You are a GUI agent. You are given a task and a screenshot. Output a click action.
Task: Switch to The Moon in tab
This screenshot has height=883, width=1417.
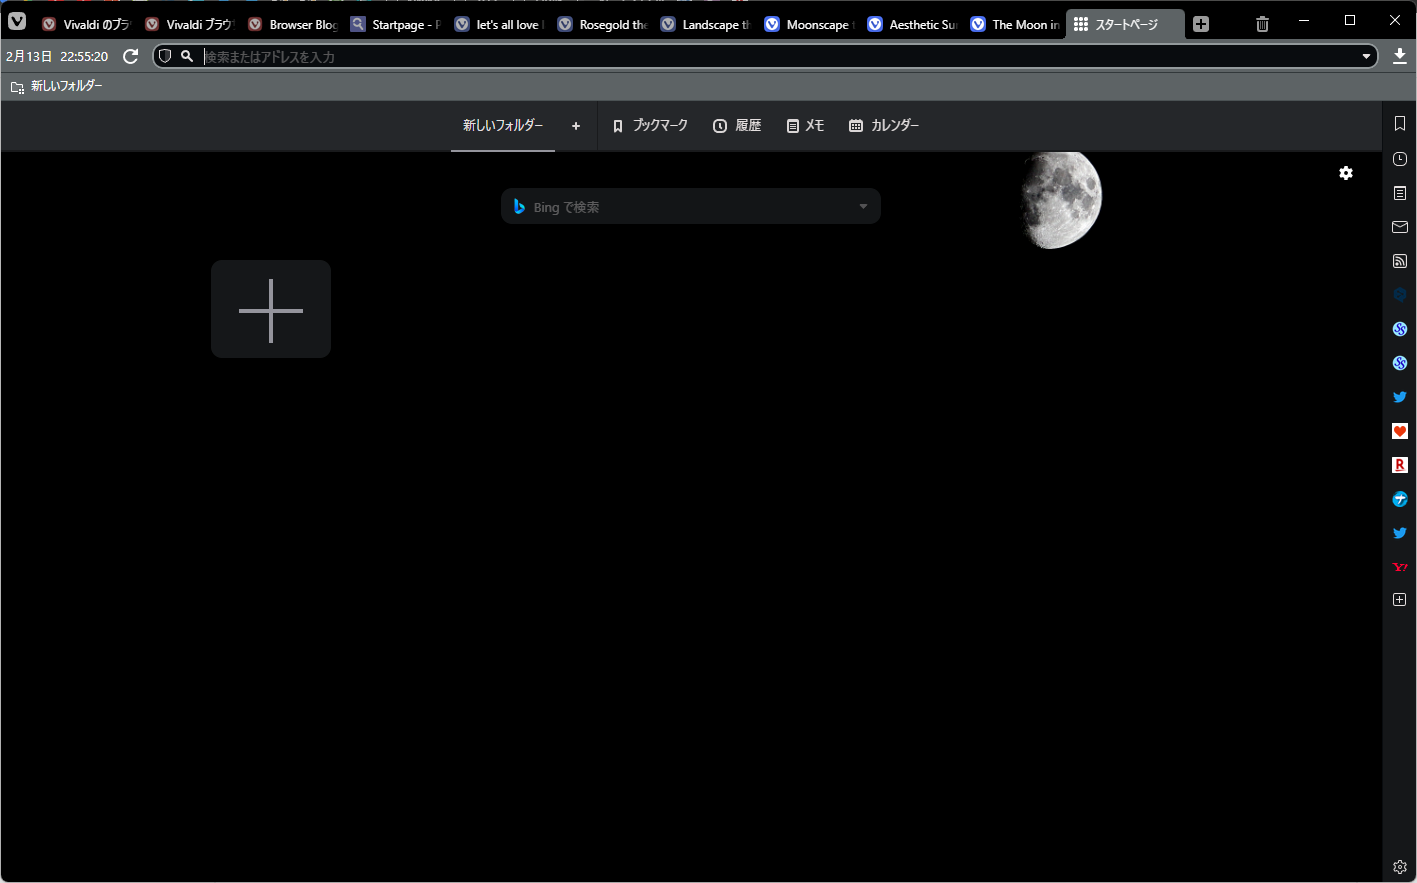(x=1015, y=24)
